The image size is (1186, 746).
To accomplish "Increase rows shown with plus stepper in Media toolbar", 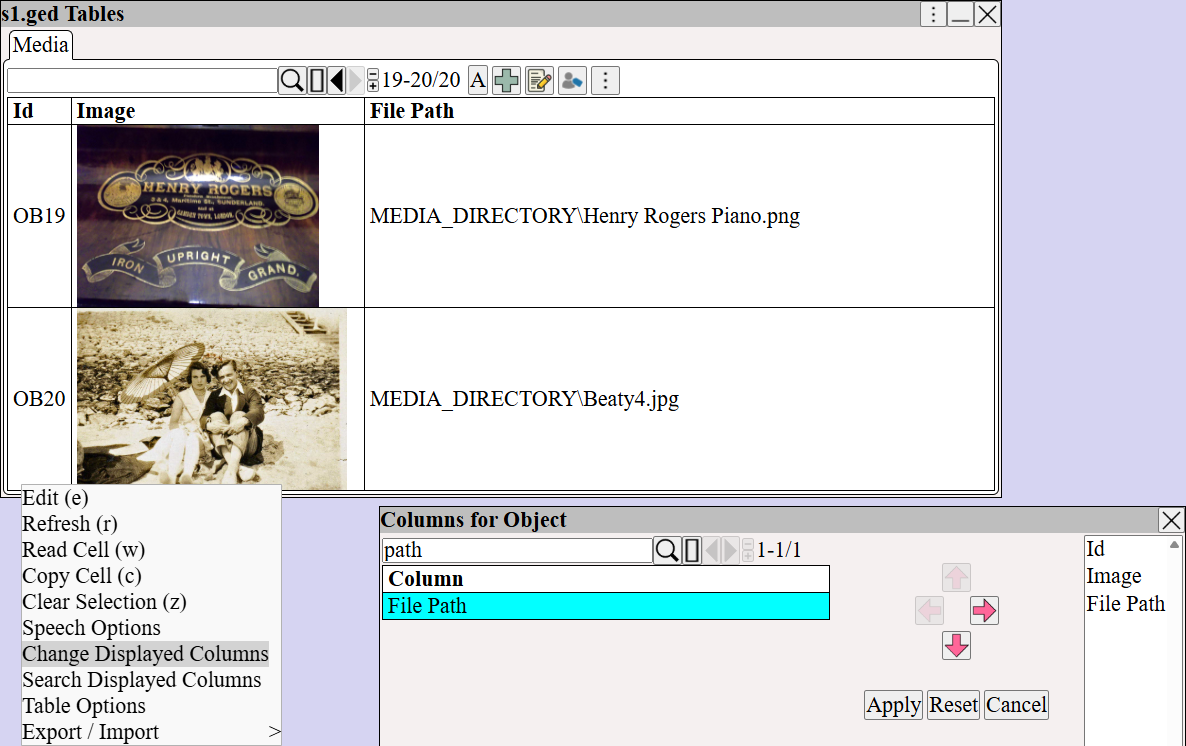I will click(372, 85).
